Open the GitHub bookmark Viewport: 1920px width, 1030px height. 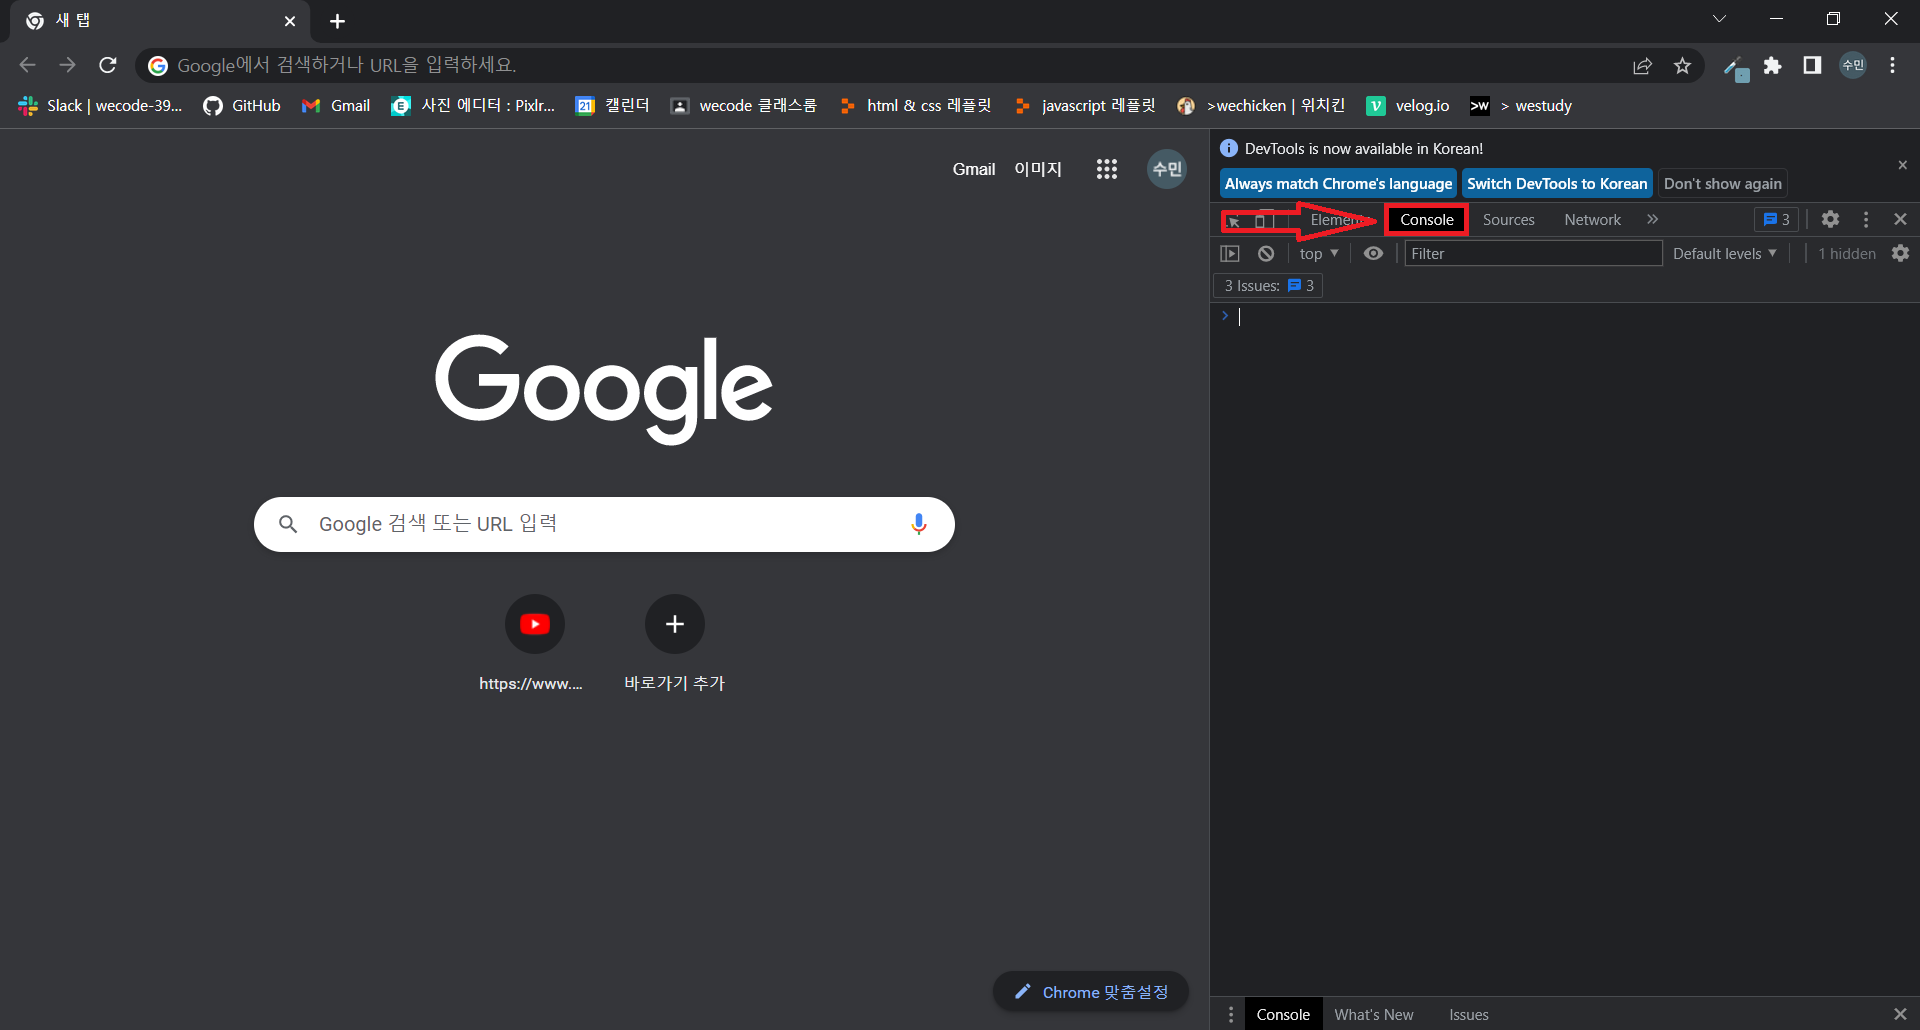pyautogui.click(x=242, y=106)
